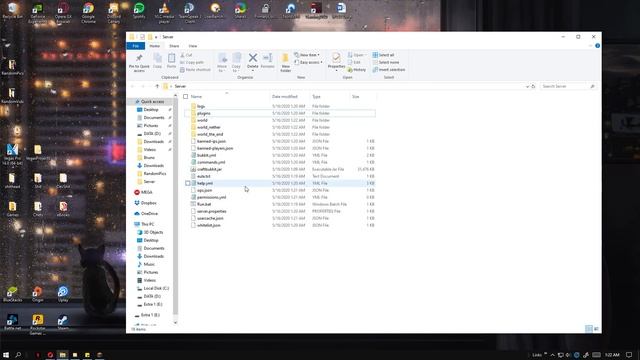Open the File tab
This screenshot has width=640, height=360.
tap(136, 46)
